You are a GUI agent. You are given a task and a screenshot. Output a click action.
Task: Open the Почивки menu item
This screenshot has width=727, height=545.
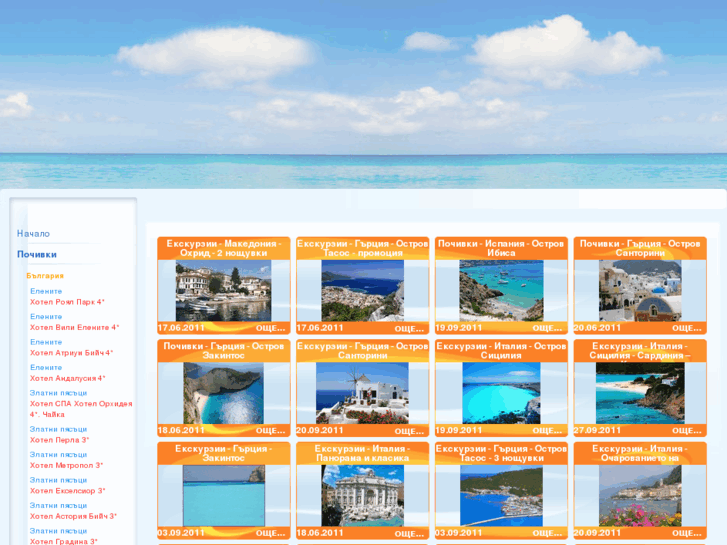click(x=37, y=254)
